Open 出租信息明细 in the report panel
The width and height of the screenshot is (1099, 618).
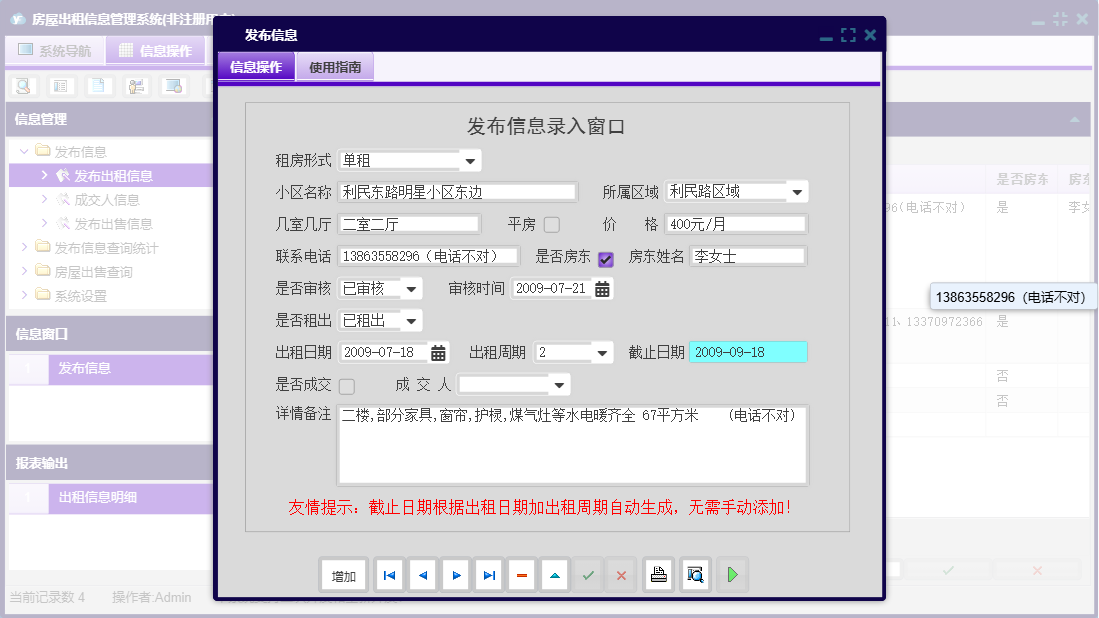[x=100, y=497]
